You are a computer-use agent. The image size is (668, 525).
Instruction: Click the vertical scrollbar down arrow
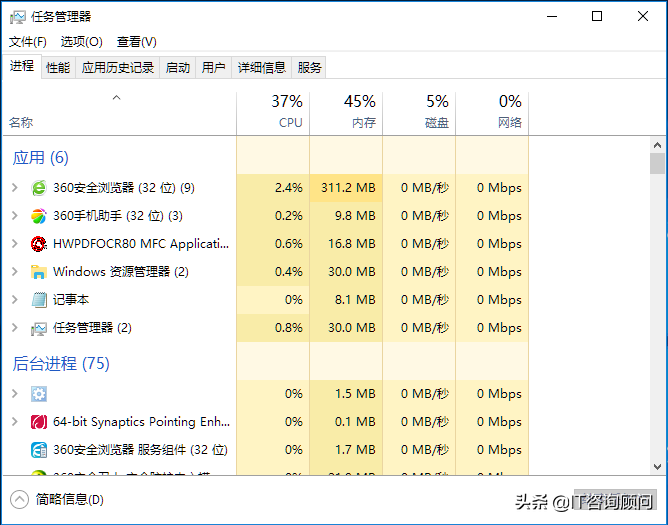click(x=657, y=466)
